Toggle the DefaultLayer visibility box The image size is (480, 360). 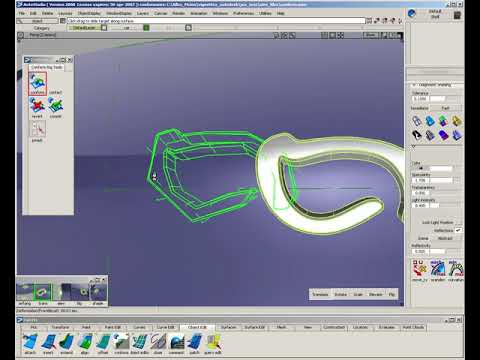click(x=104, y=28)
